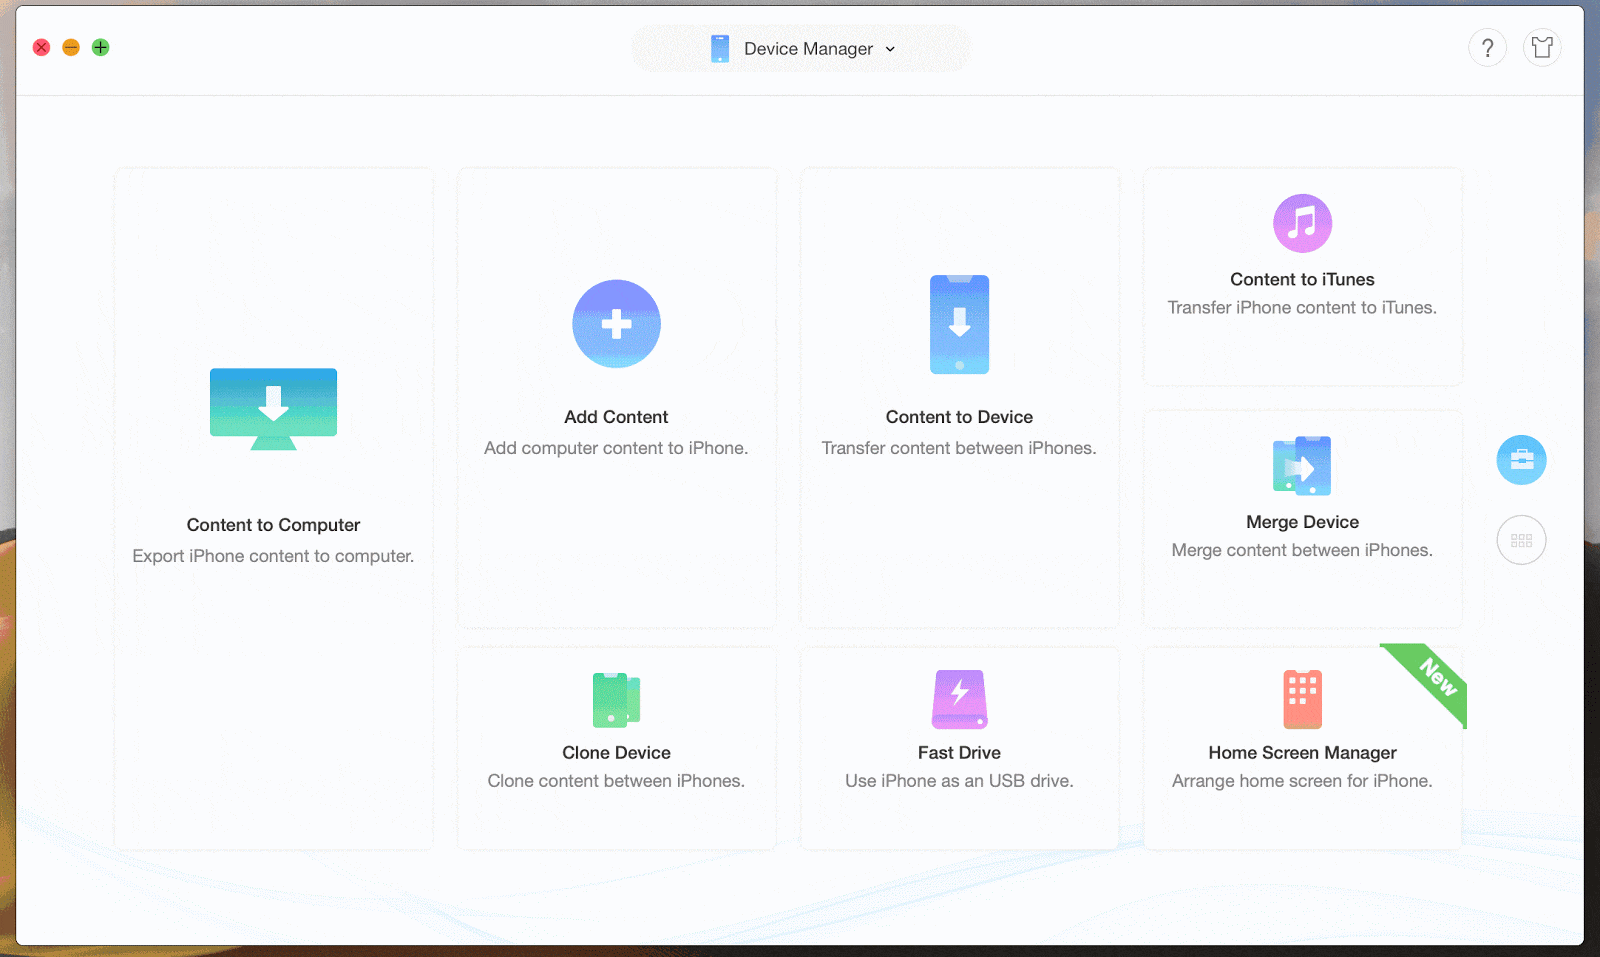Click the Fast Drive lightning icon
1600x957 pixels.
point(959,700)
